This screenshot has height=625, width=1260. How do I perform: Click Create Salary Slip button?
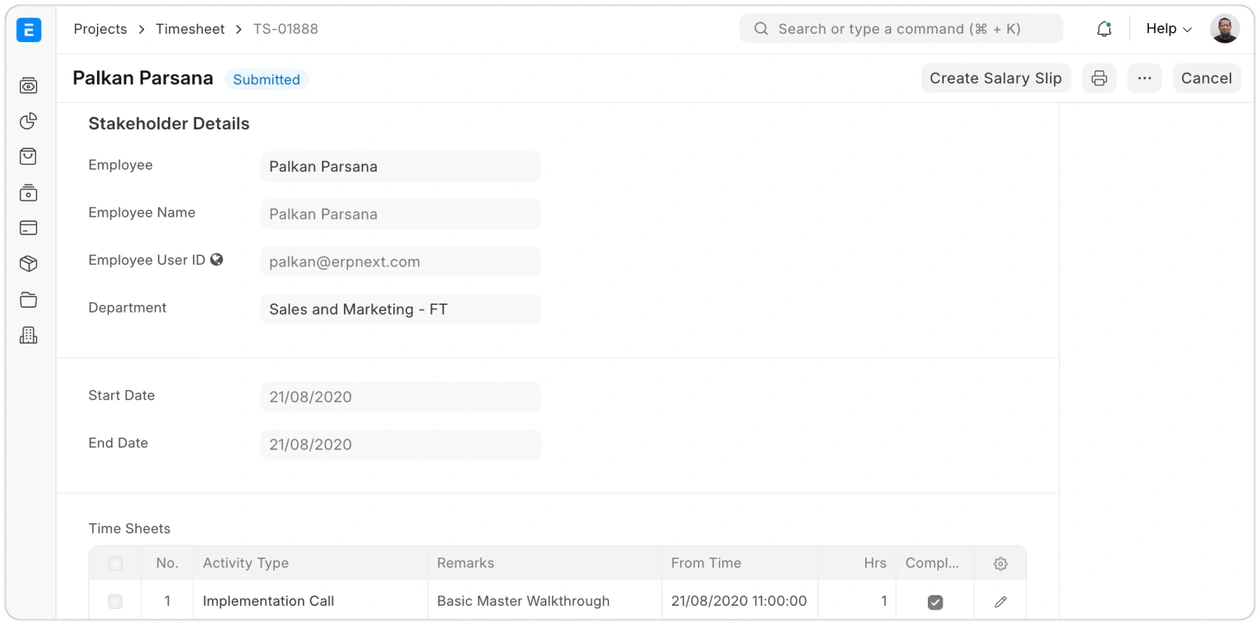[995, 78]
